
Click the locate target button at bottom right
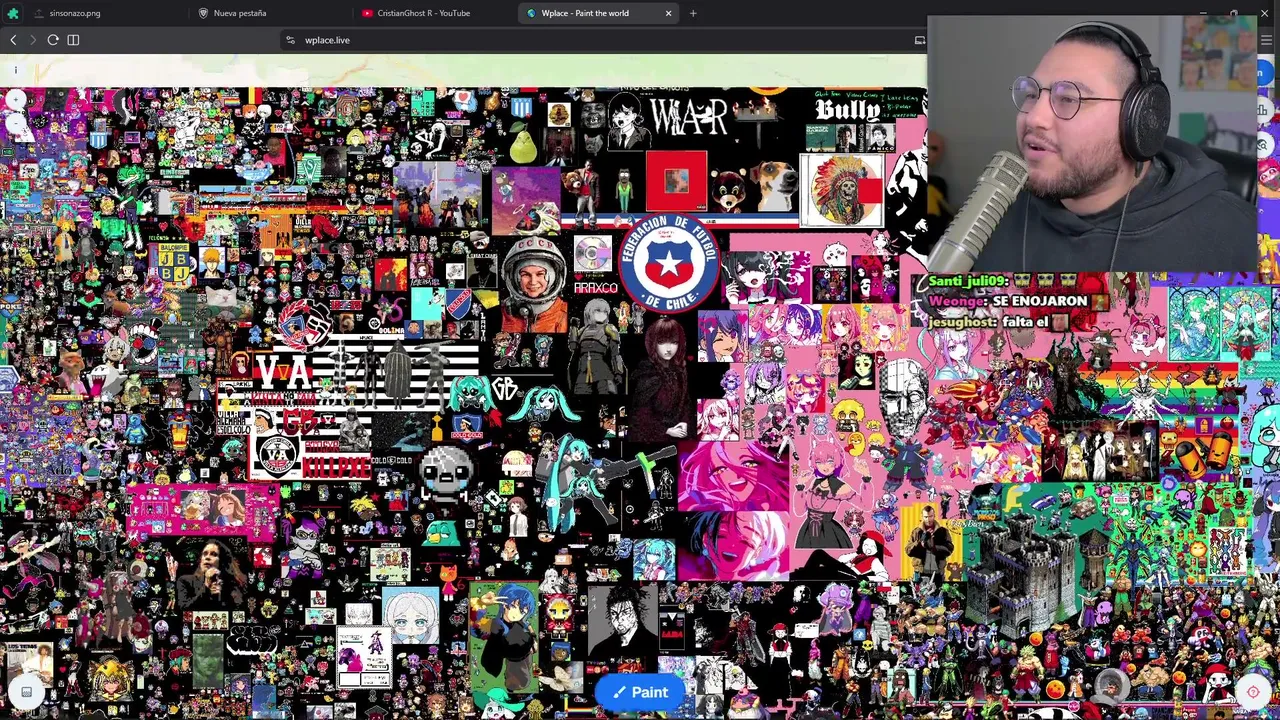(x=1253, y=692)
